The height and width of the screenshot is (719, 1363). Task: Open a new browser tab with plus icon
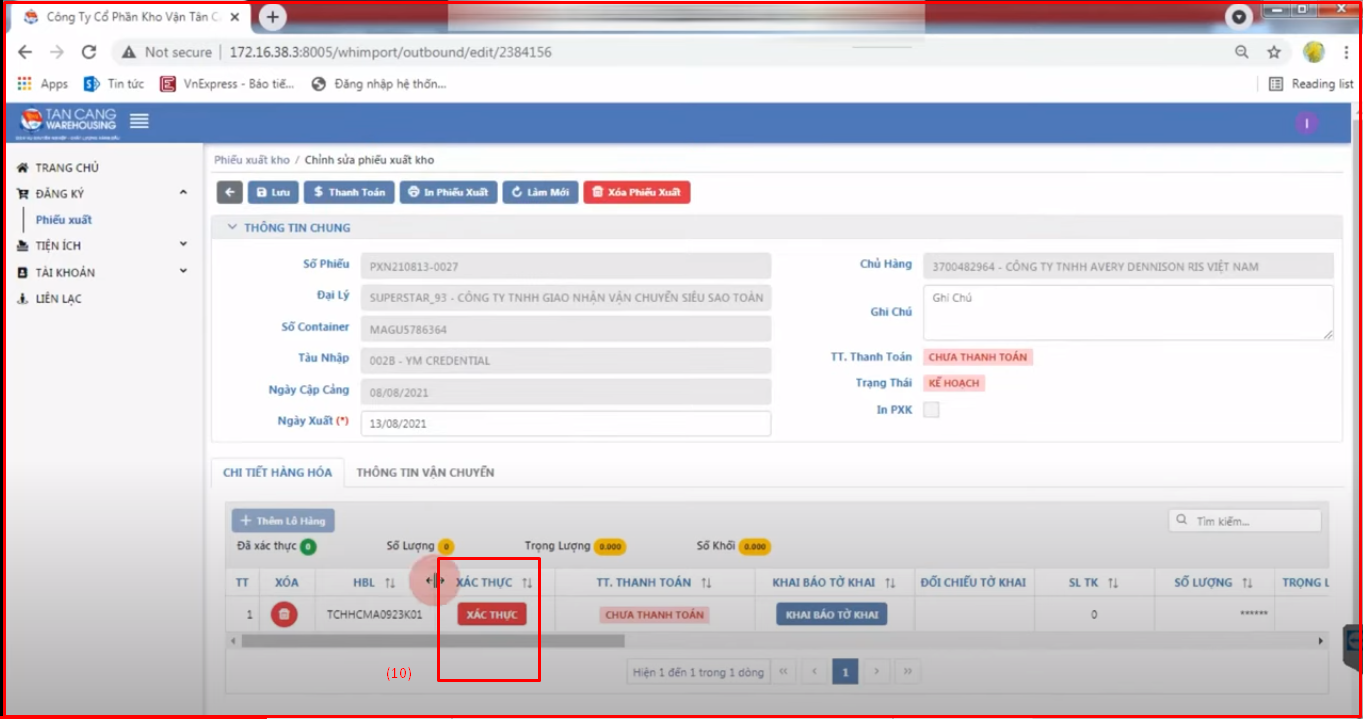click(x=272, y=17)
